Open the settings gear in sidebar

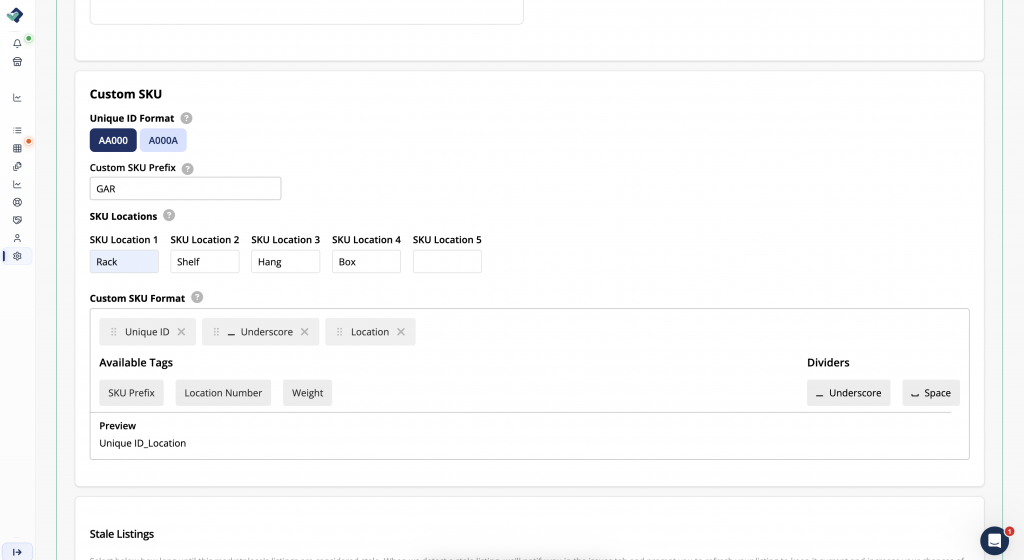17,256
